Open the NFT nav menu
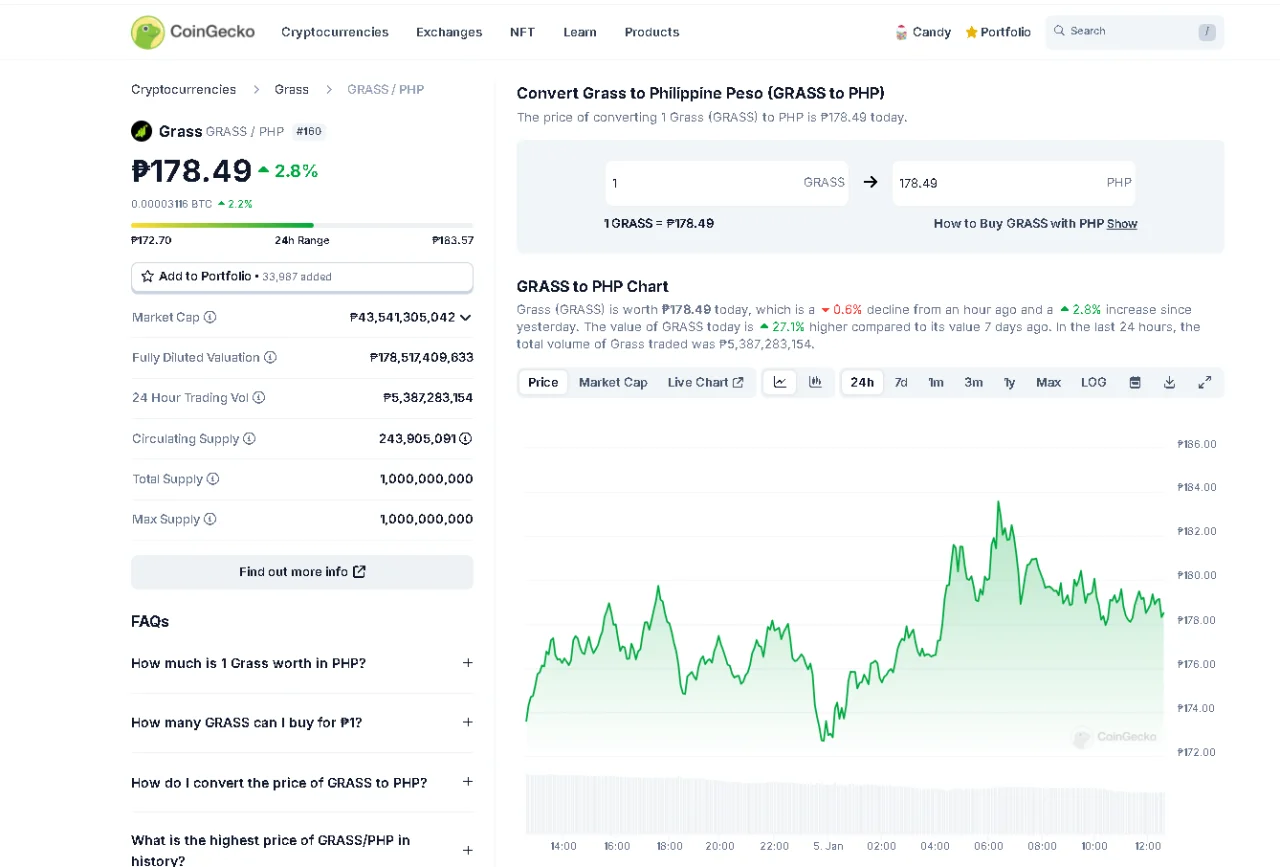This screenshot has width=1280, height=867. tap(522, 32)
